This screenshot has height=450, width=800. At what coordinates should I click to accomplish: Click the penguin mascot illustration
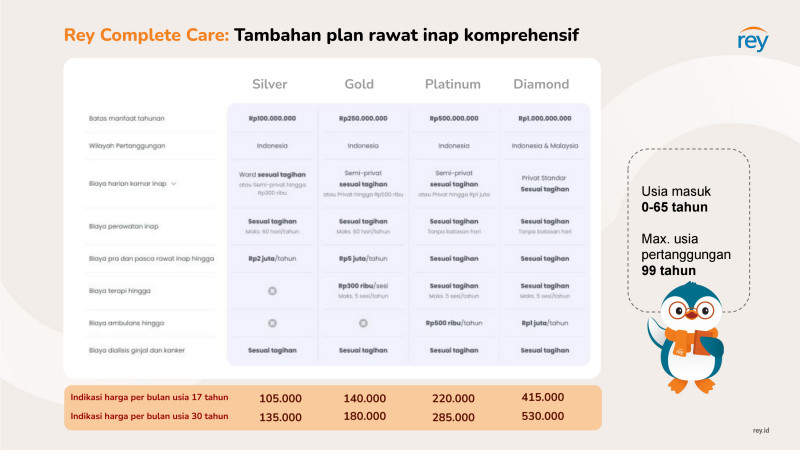(x=687, y=338)
